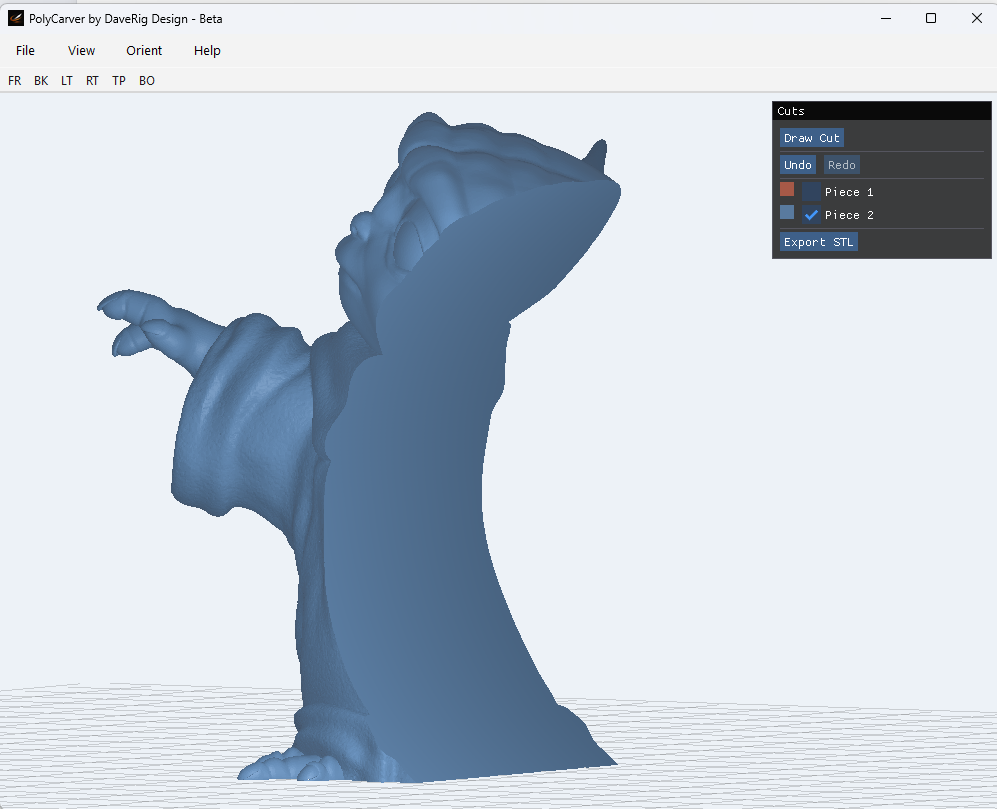997x809 pixels.
Task: Open the Orient menu
Action: point(144,51)
